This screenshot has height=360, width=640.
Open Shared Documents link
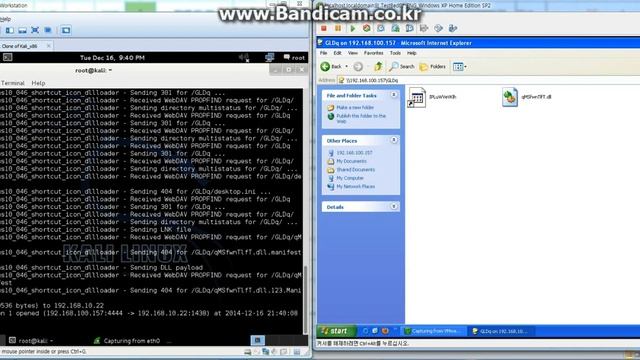pyautogui.click(x=356, y=169)
